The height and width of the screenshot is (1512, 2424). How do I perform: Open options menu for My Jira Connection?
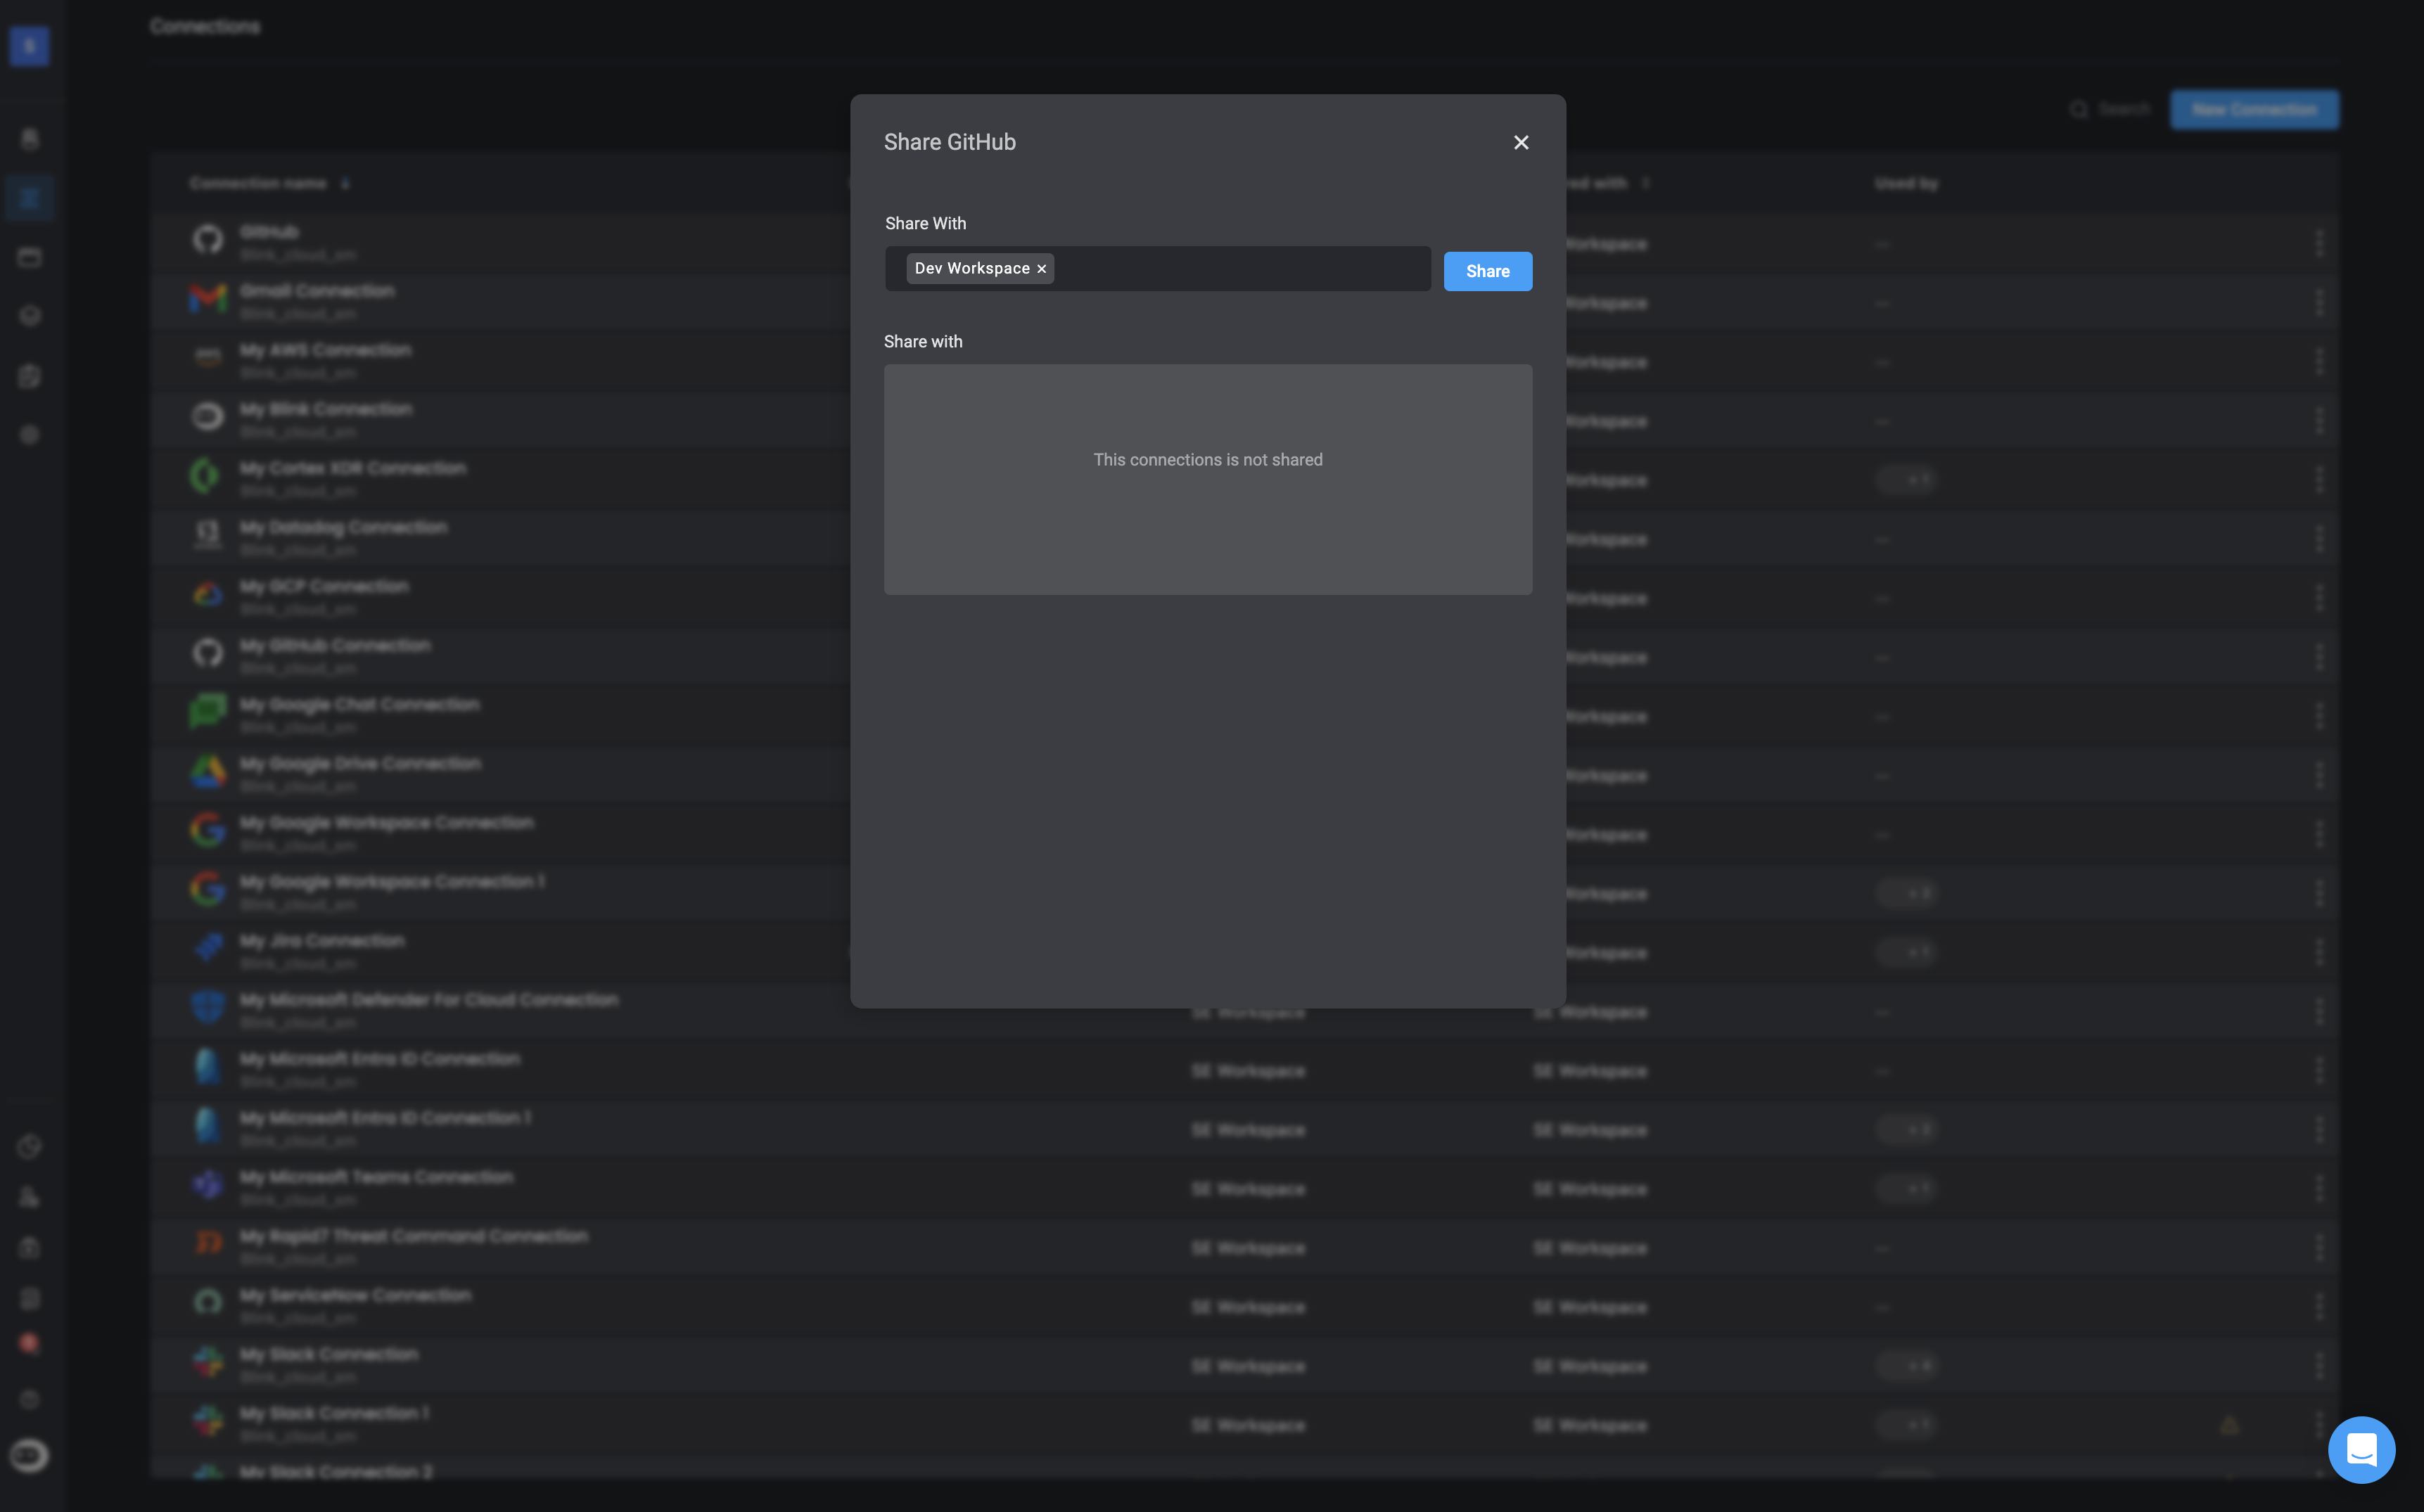click(x=2319, y=952)
